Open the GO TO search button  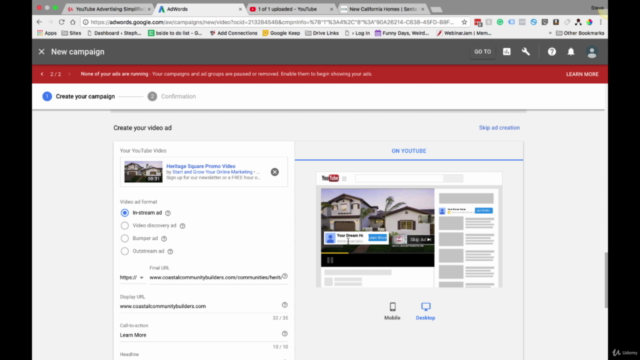point(482,52)
